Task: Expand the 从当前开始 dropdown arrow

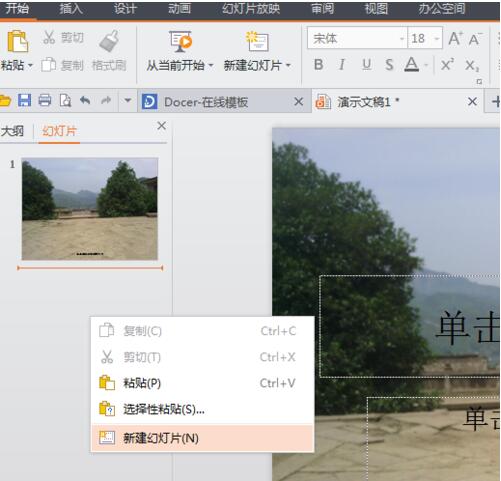Action: 211,65
